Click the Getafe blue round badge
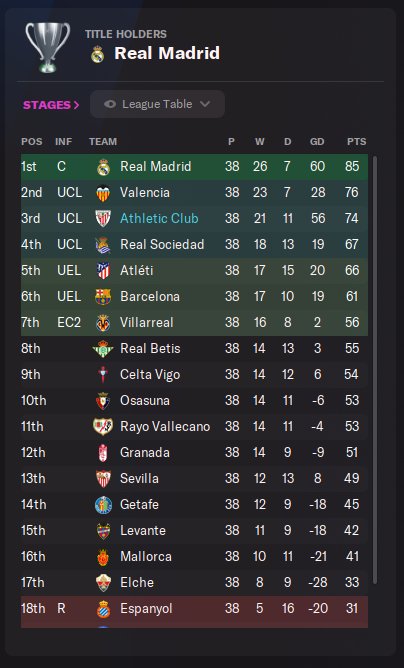404x668 pixels. 103,504
